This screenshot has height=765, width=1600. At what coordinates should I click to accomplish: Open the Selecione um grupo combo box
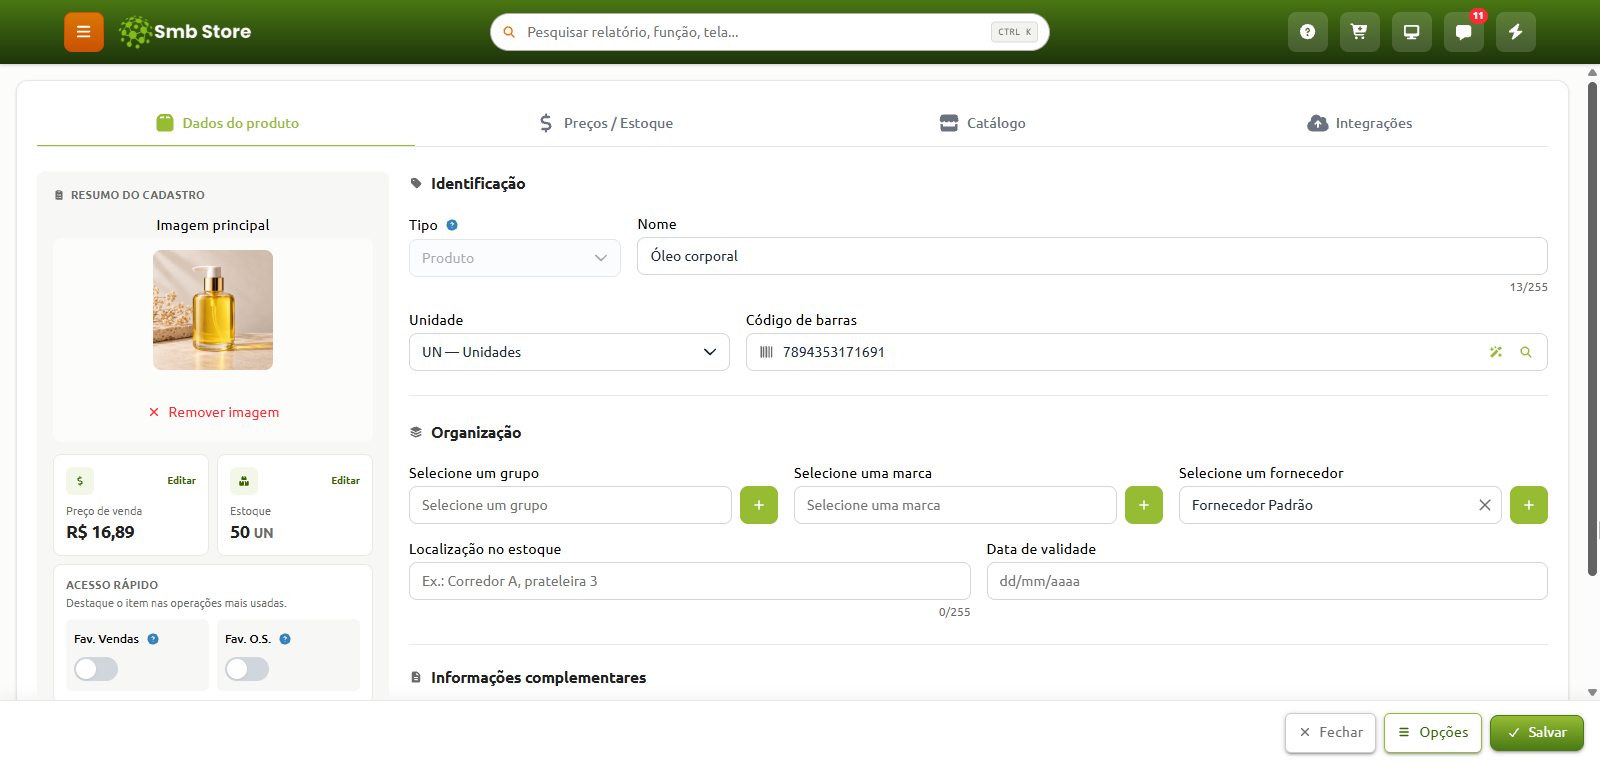570,505
